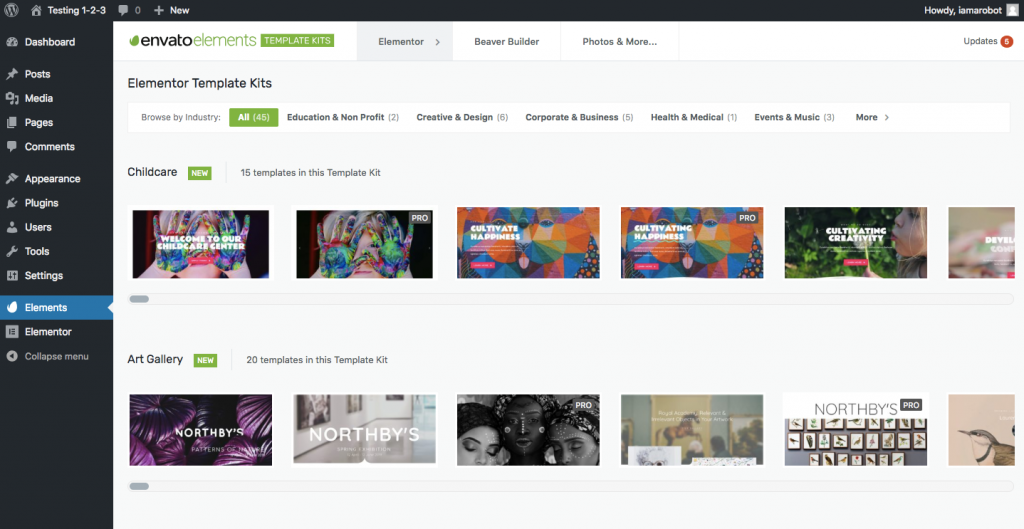Open Royal Academy gallery template thumbnail
The height and width of the screenshot is (529, 1024).
click(692, 430)
